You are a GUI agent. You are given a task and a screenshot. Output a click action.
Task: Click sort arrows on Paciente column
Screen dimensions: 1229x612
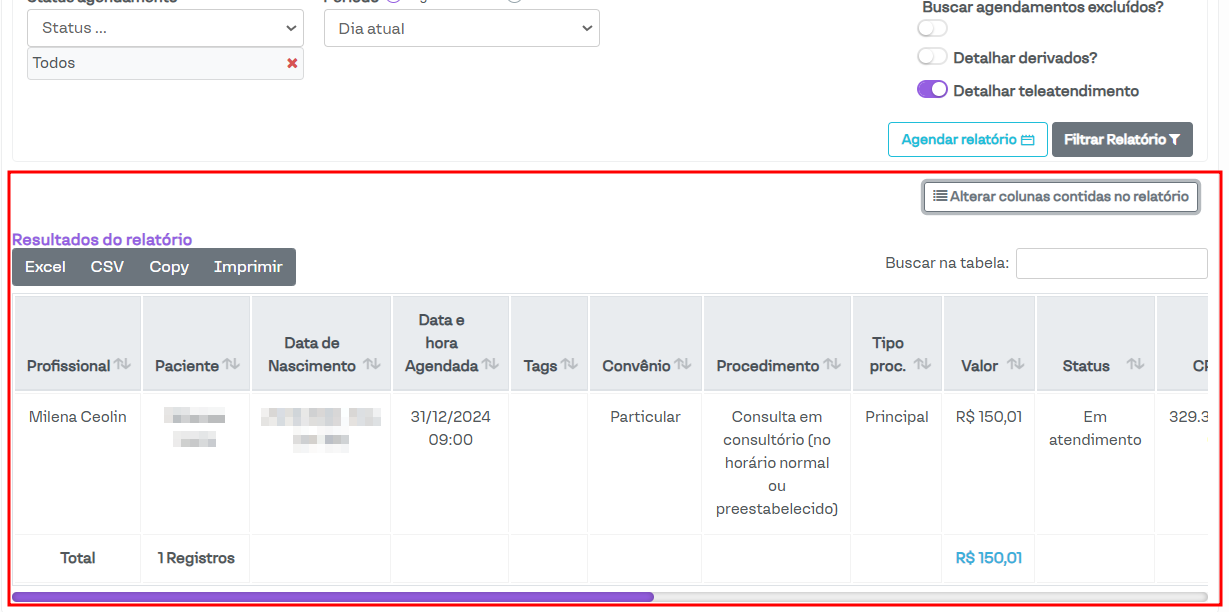click(231, 365)
